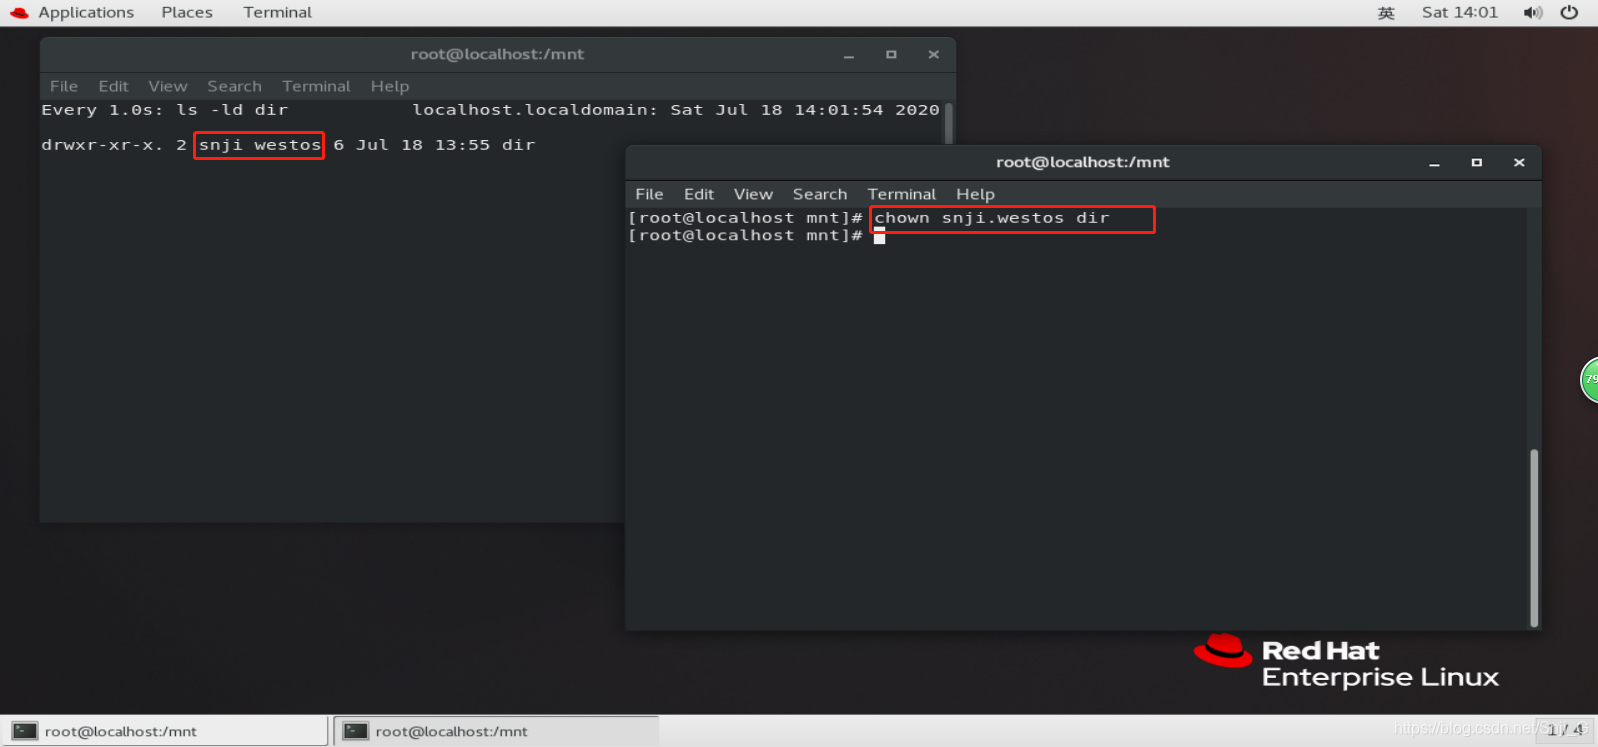The height and width of the screenshot is (747, 1598).
Task: Open the Terminal app menu in top bar
Action: tap(277, 12)
